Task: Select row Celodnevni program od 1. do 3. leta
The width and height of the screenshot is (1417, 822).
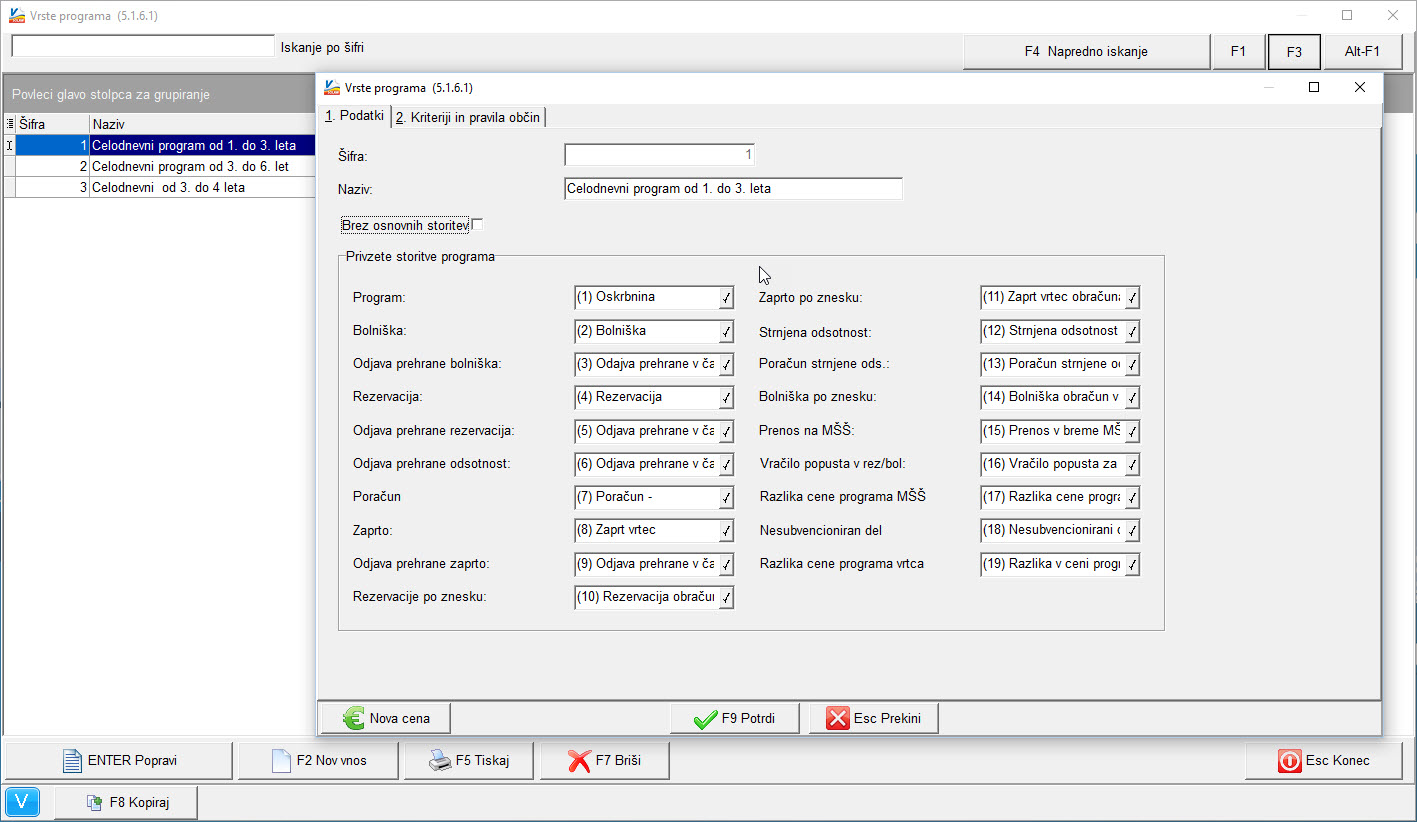Action: [x=160, y=146]
